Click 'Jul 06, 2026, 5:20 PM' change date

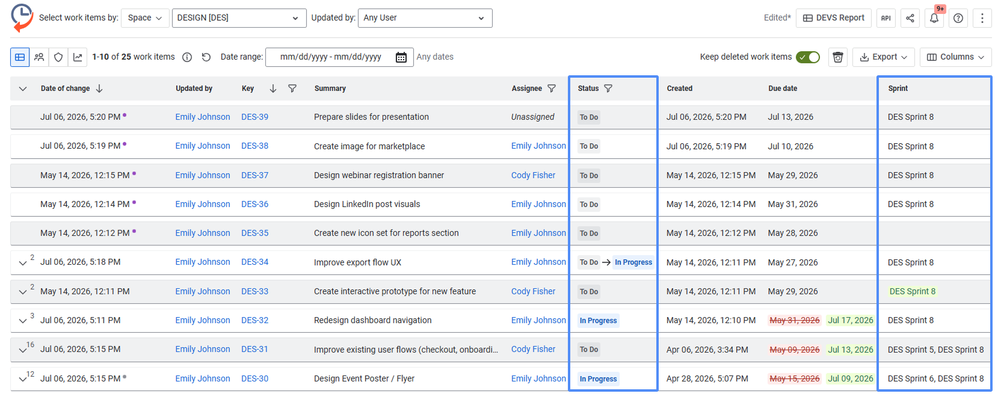[80, 117]
